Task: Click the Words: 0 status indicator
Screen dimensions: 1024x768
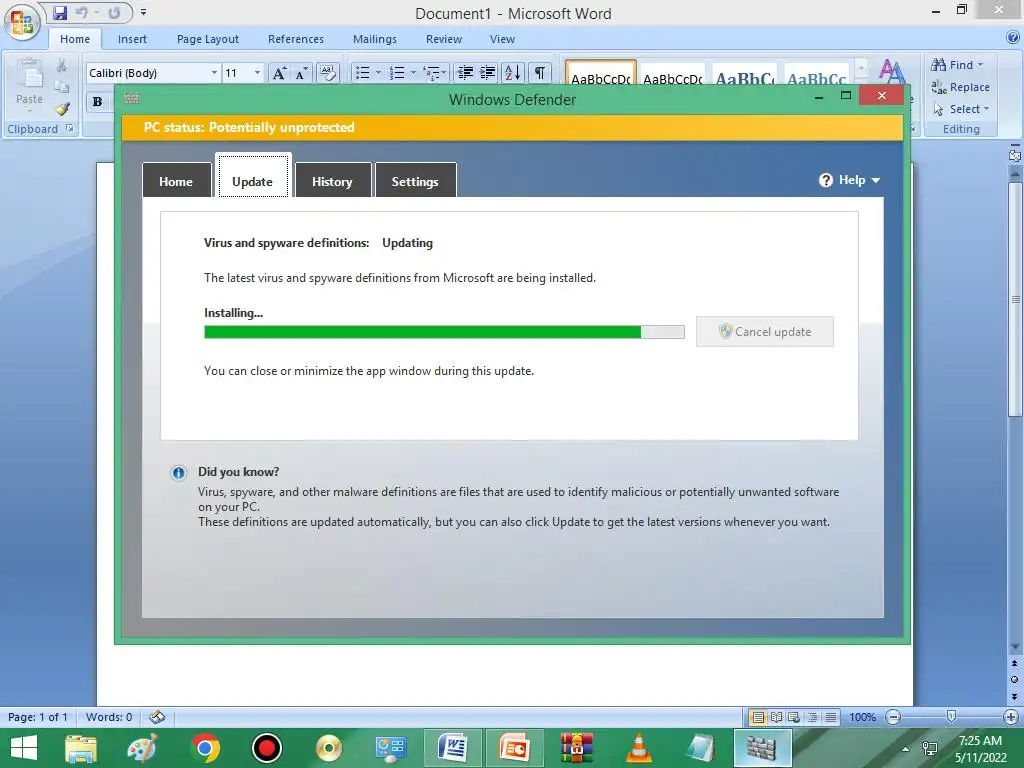Action: [x=109, y=717]
